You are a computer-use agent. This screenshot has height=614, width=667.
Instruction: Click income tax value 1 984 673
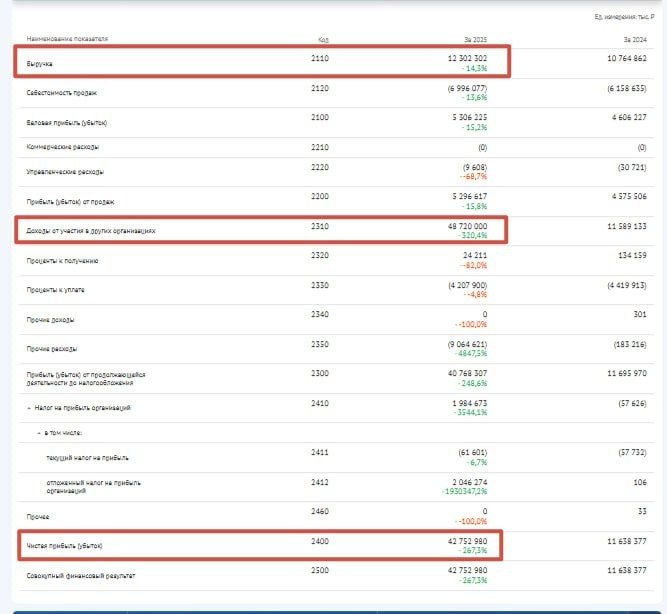[x=470, y=403]
